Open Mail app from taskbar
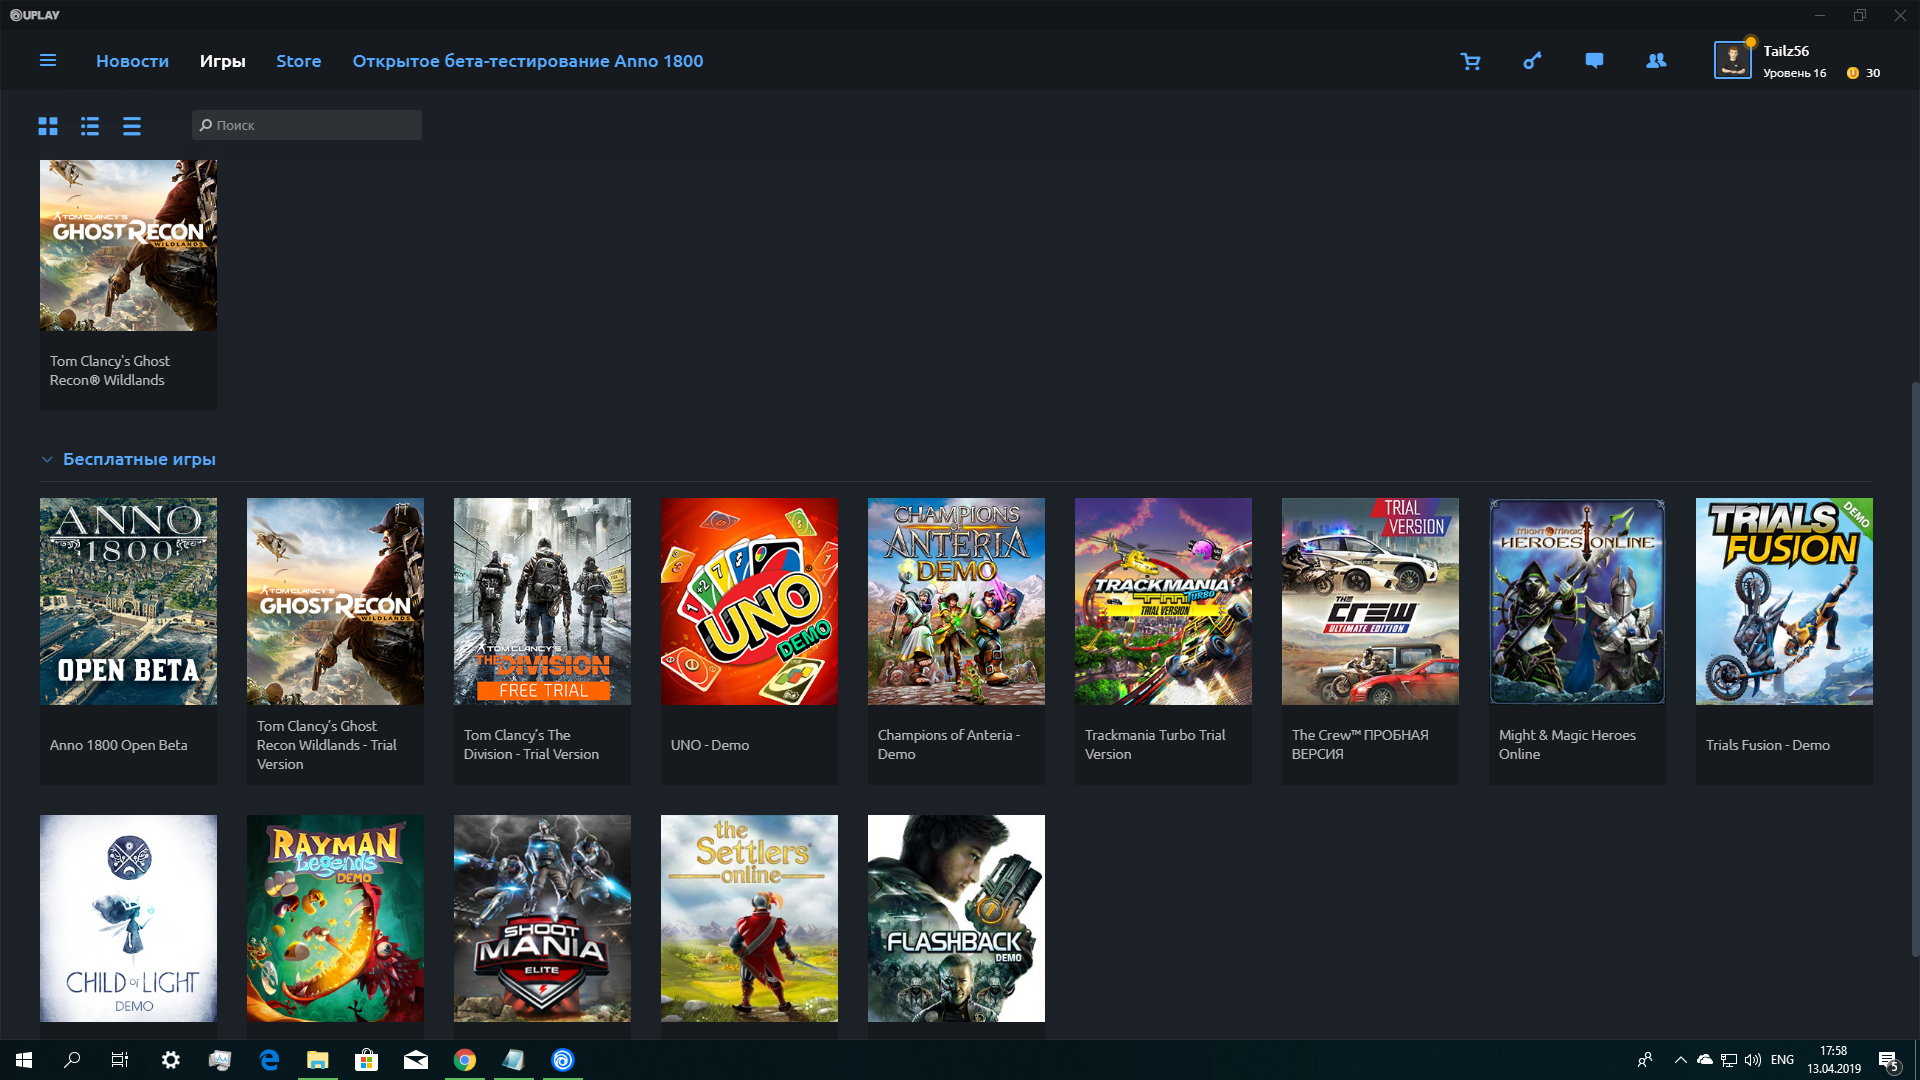 click(416, 1060)
